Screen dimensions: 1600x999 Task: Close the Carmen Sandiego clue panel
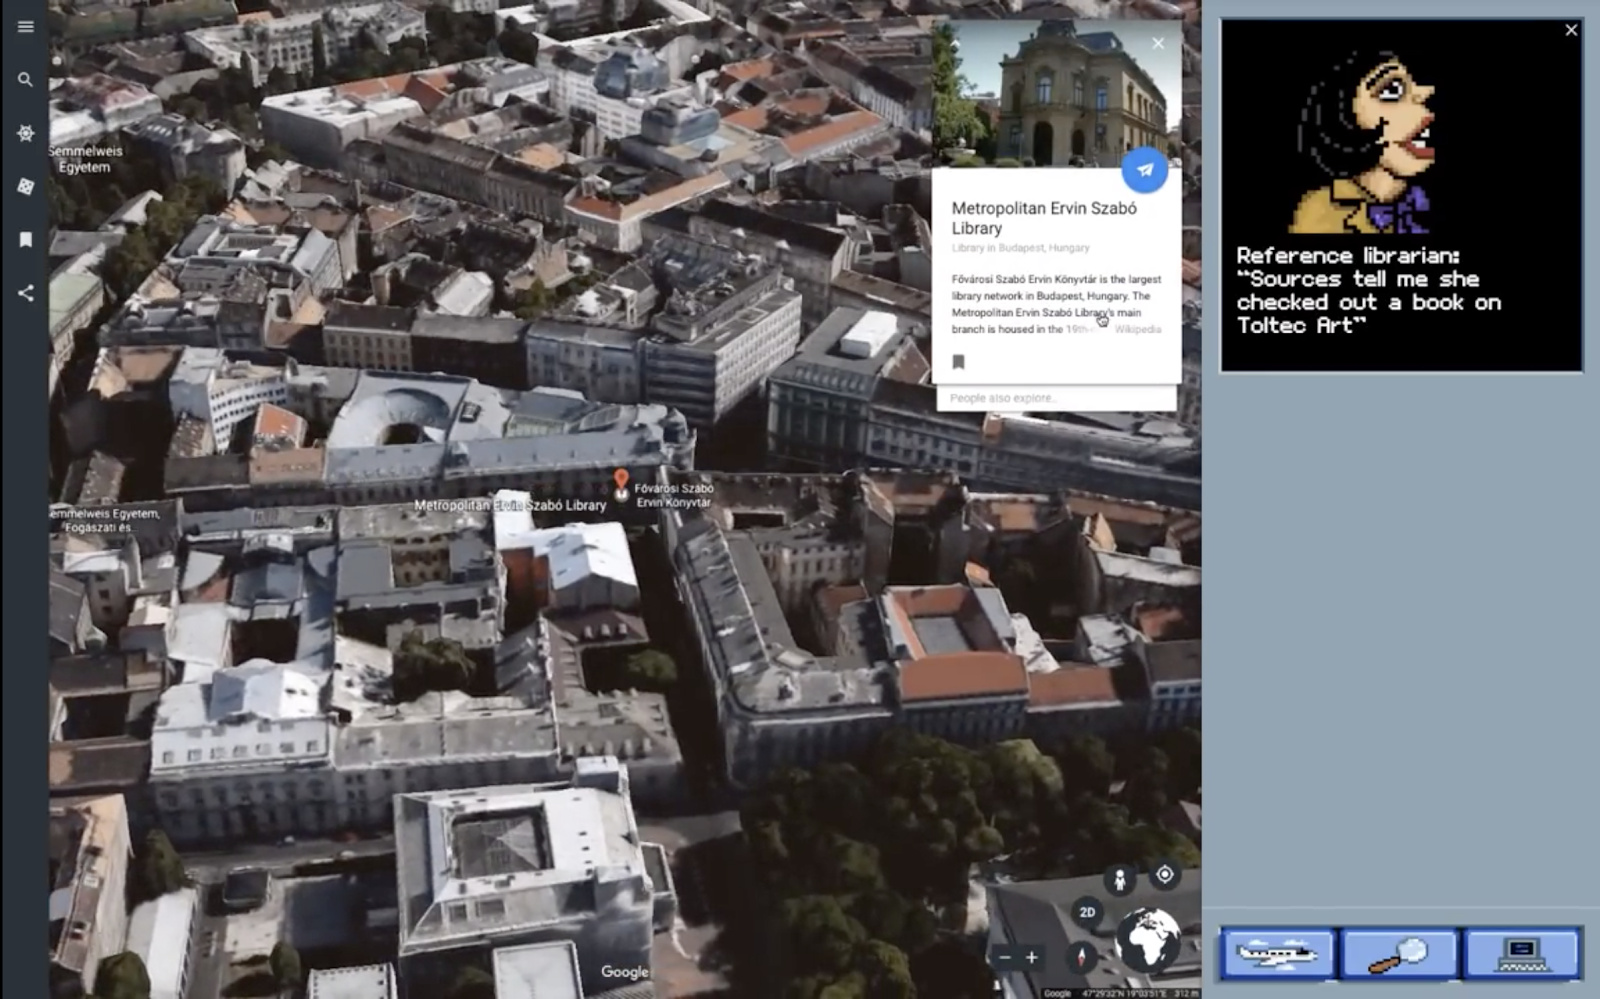1571,30
